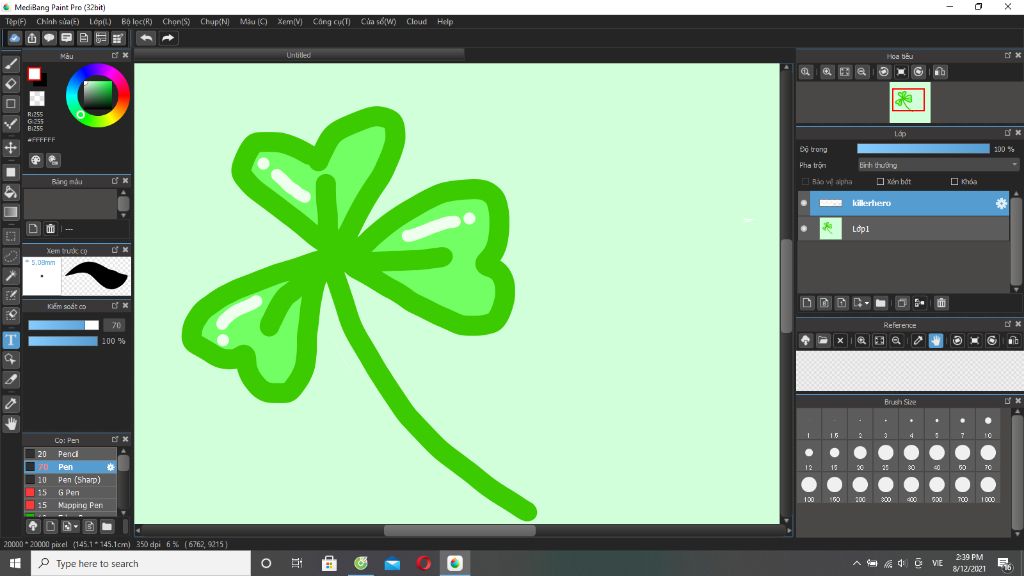Open the Cloud menu
The height and width of the screenshot is (576, 1024).
pyautogui.click(x=416, y=22)
